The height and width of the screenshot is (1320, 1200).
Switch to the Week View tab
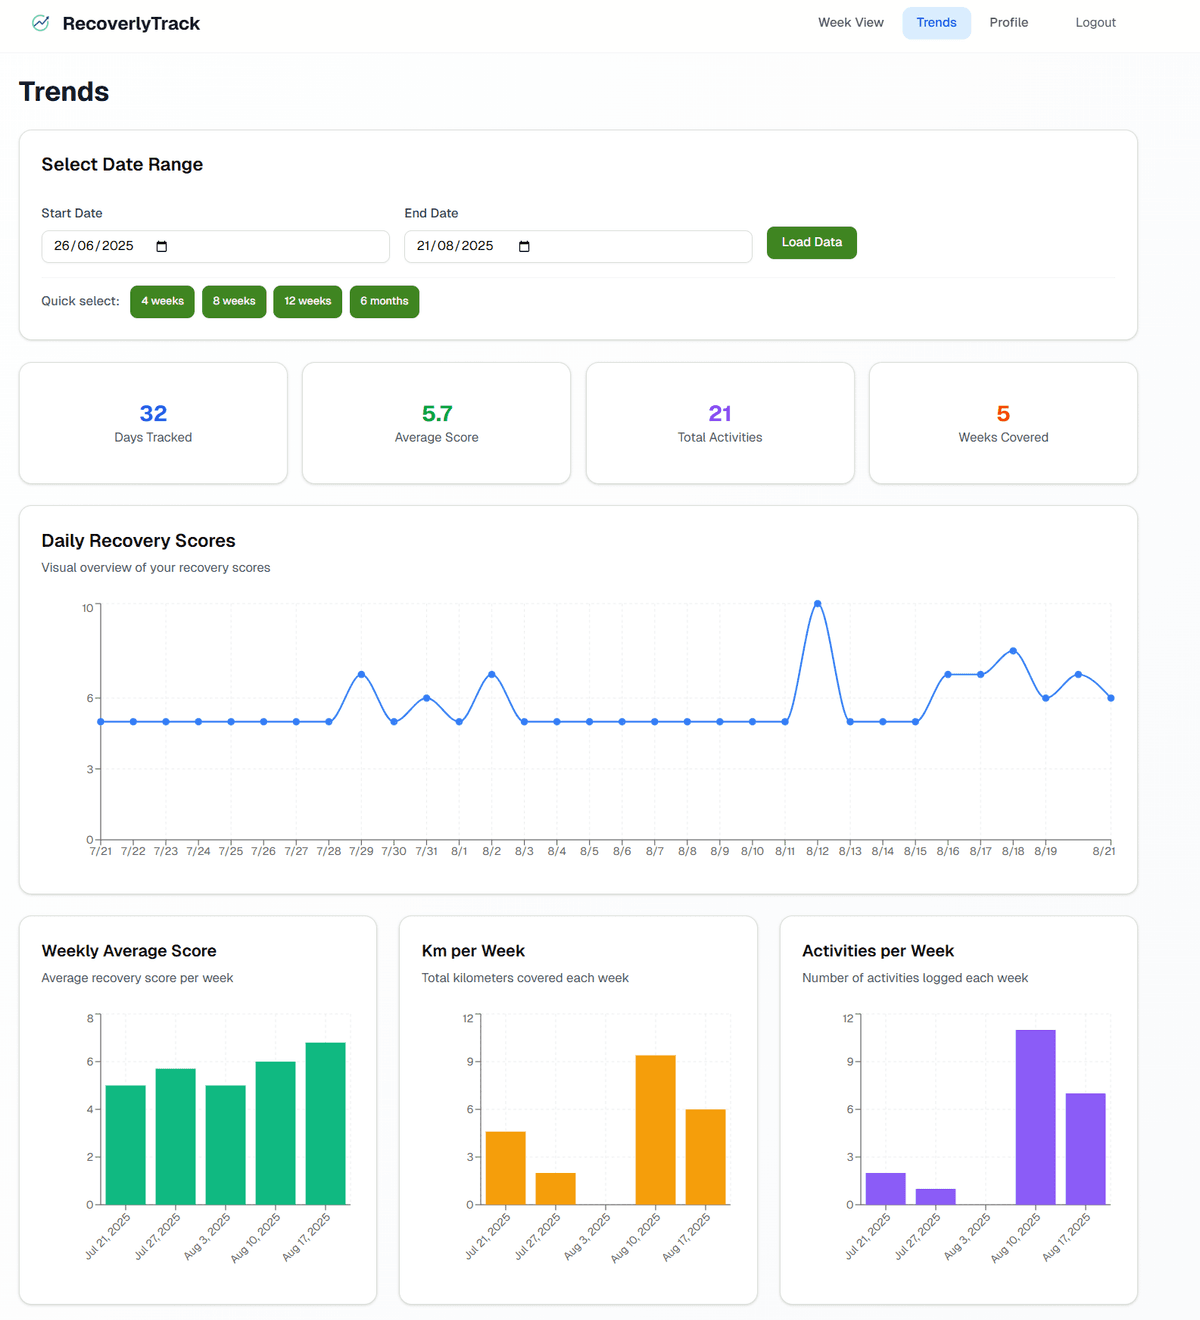[x=850, y=22]
